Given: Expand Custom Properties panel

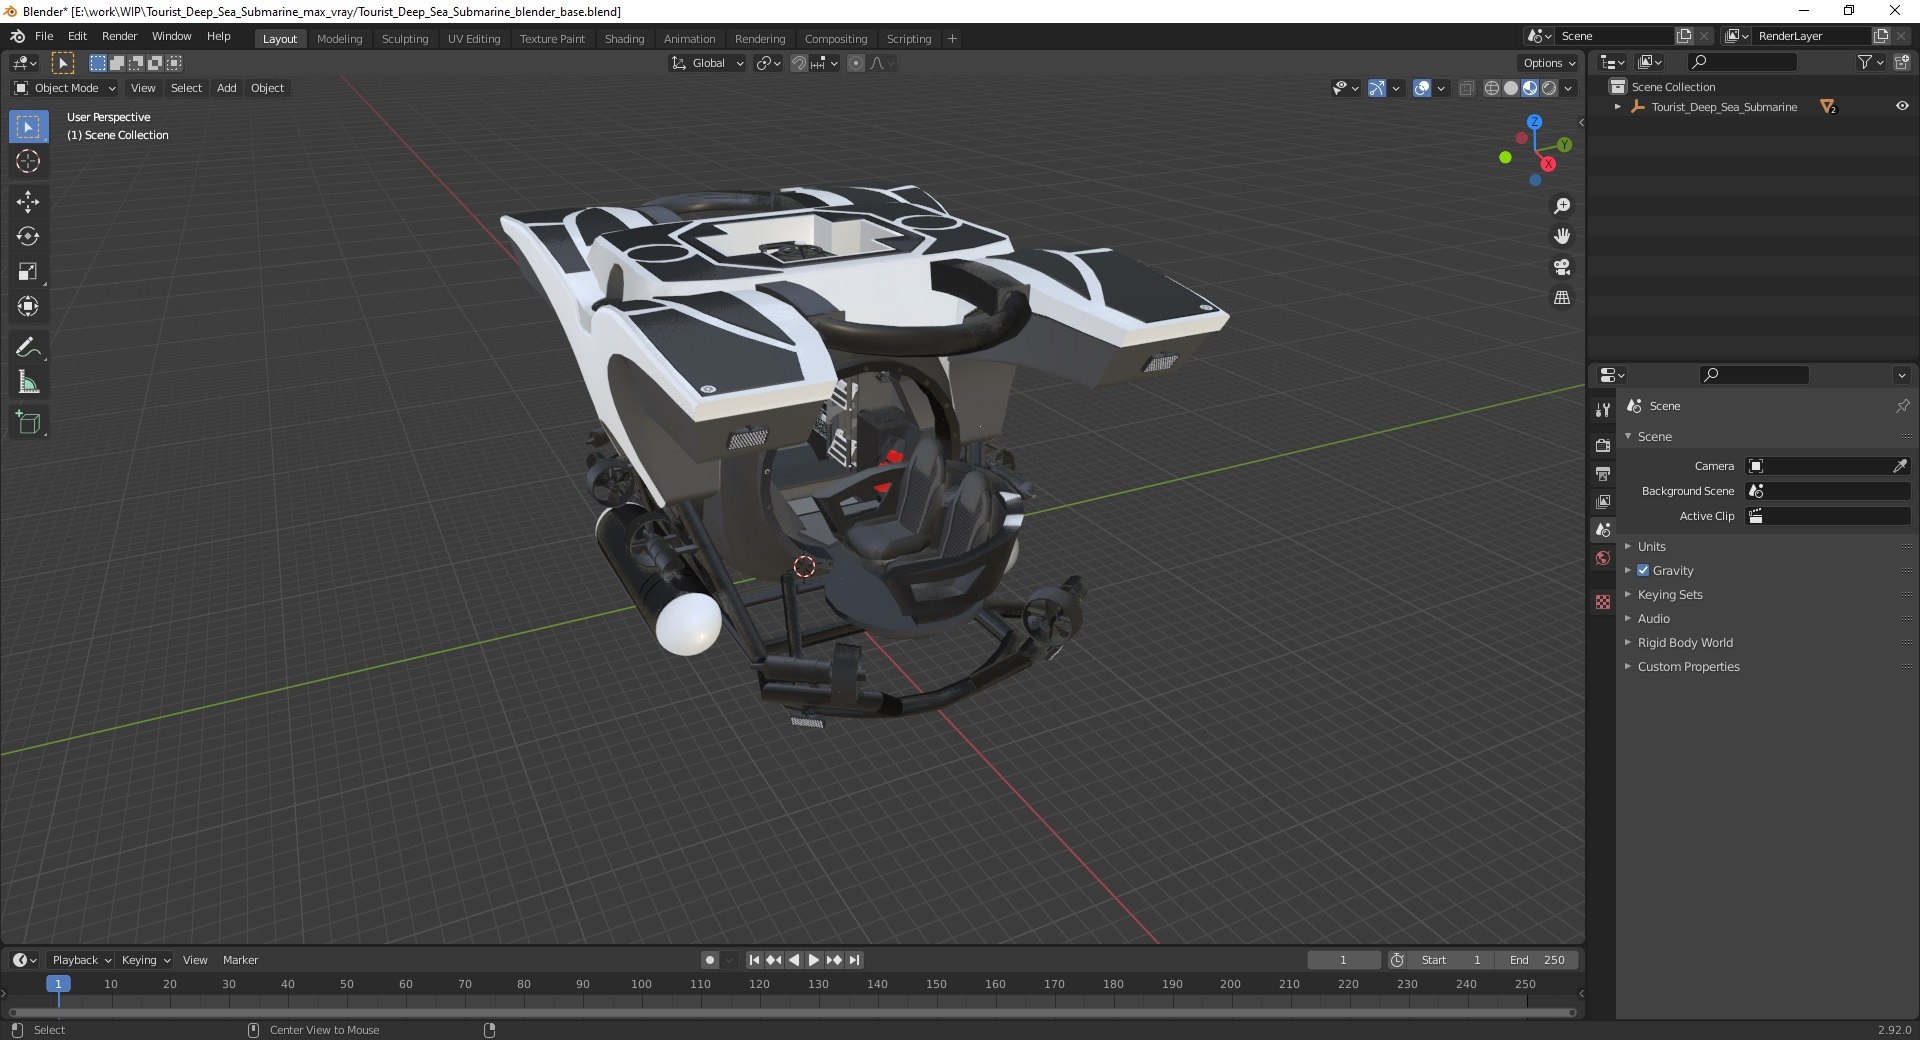Looking at the screenshot, I should pyautogui.click(x=1688, y=666).
